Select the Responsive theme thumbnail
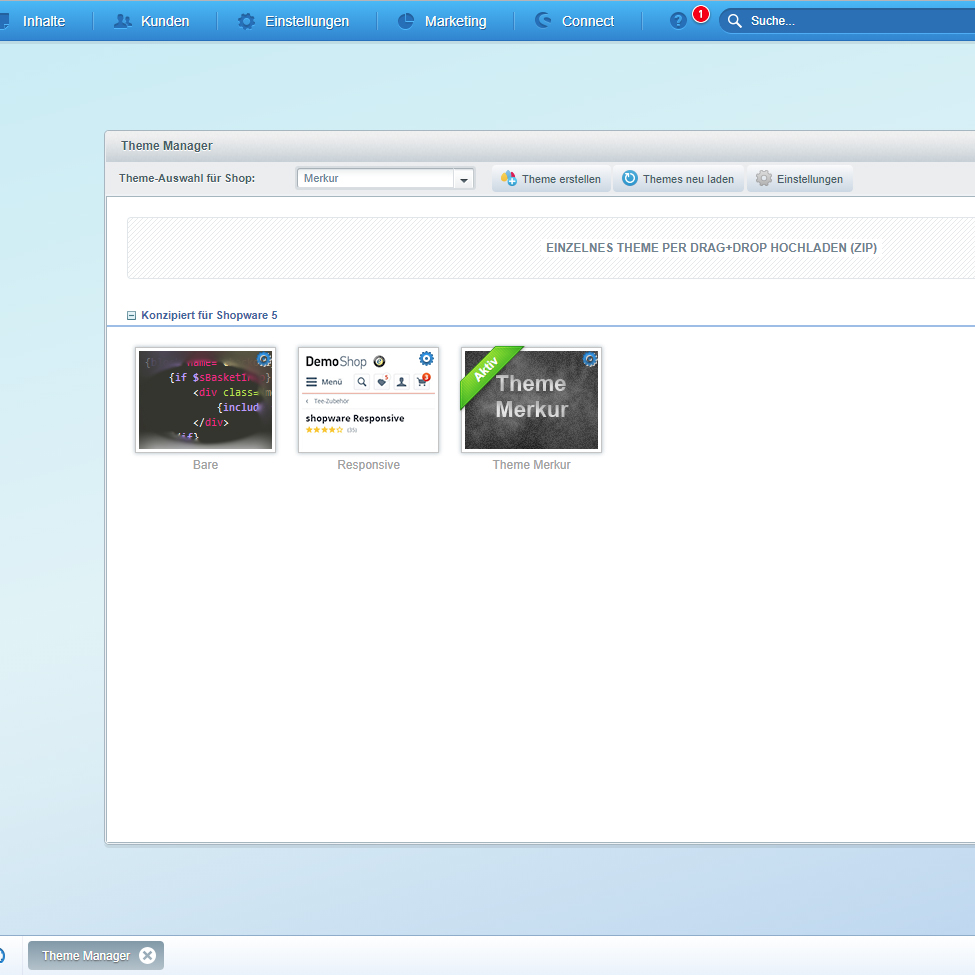 click(x=368, y=400)
